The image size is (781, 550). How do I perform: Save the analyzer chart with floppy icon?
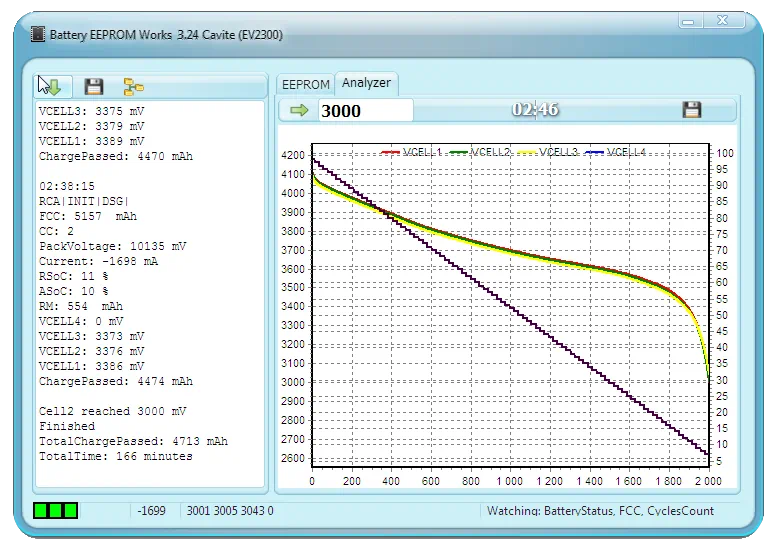[691, 110]
